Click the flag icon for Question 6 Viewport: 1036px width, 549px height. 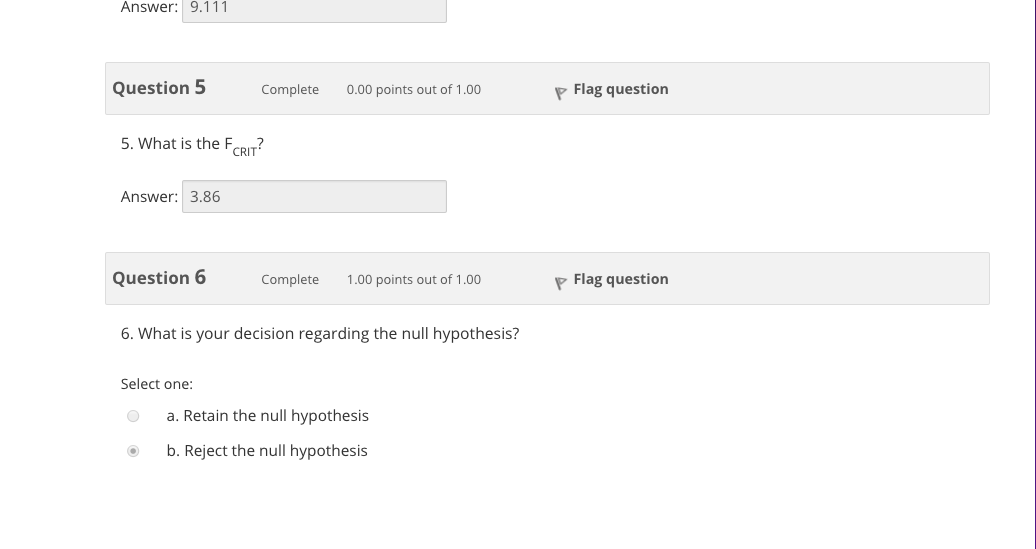[560, 281]
